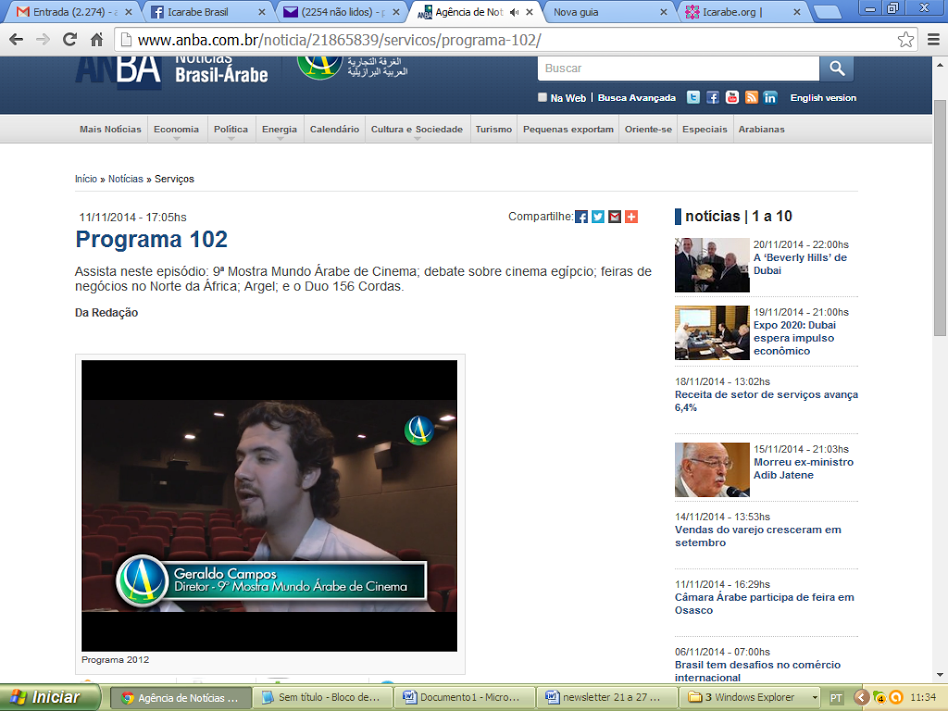
Task: Open 'Vendas do varejo cresceram' article
Action: [x=758, y=536]
